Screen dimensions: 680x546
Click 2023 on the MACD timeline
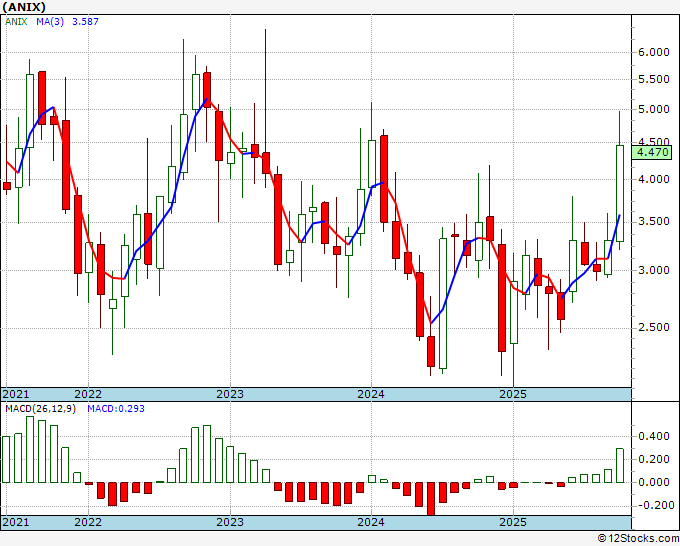[230, 522]
